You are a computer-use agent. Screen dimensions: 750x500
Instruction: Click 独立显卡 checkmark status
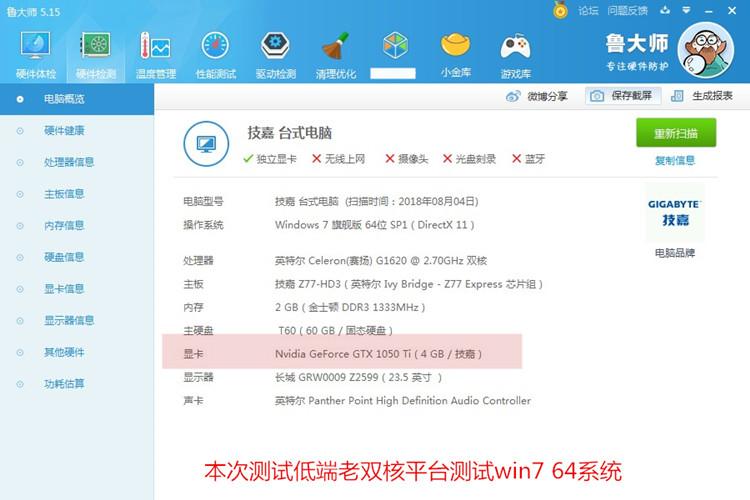(x=270, y=159)
